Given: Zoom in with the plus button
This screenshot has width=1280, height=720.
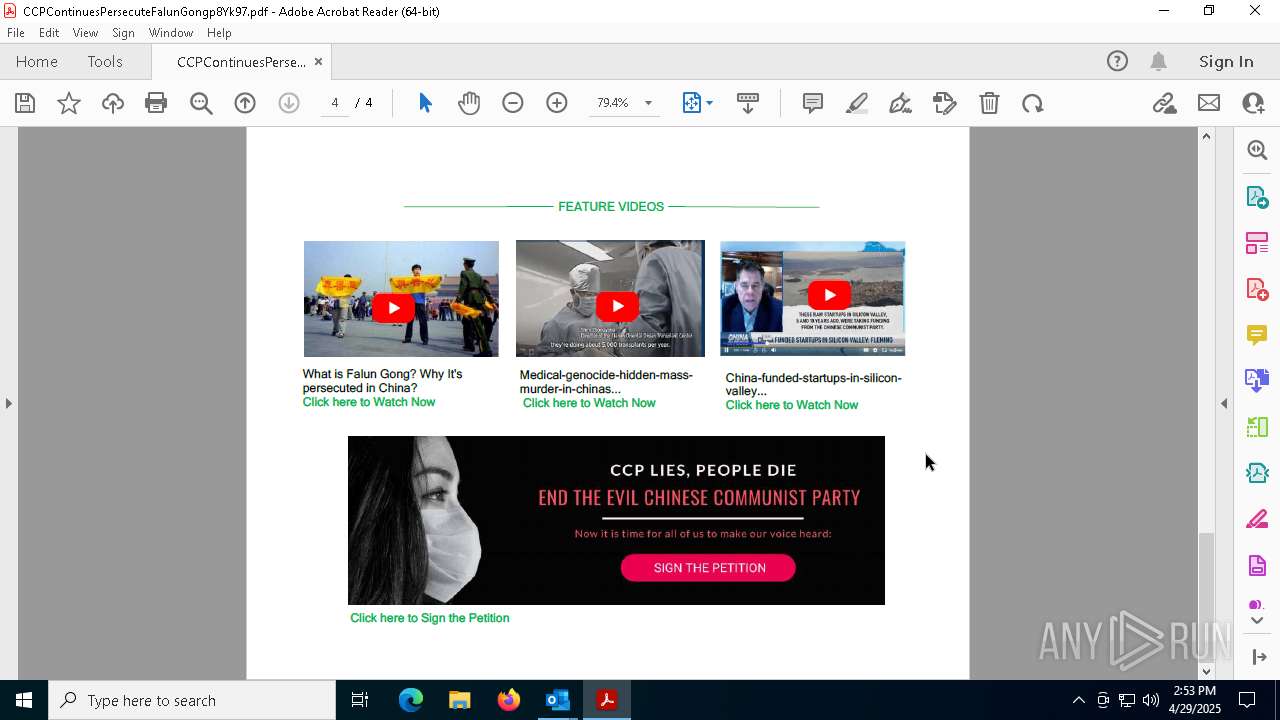Looking at the screenshot, I should (x=557, y=103).
